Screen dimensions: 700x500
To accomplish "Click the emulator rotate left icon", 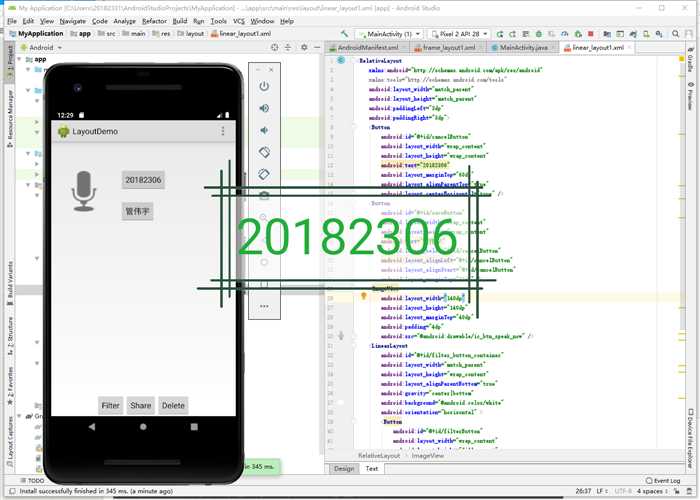I will [x=264, y=152].
